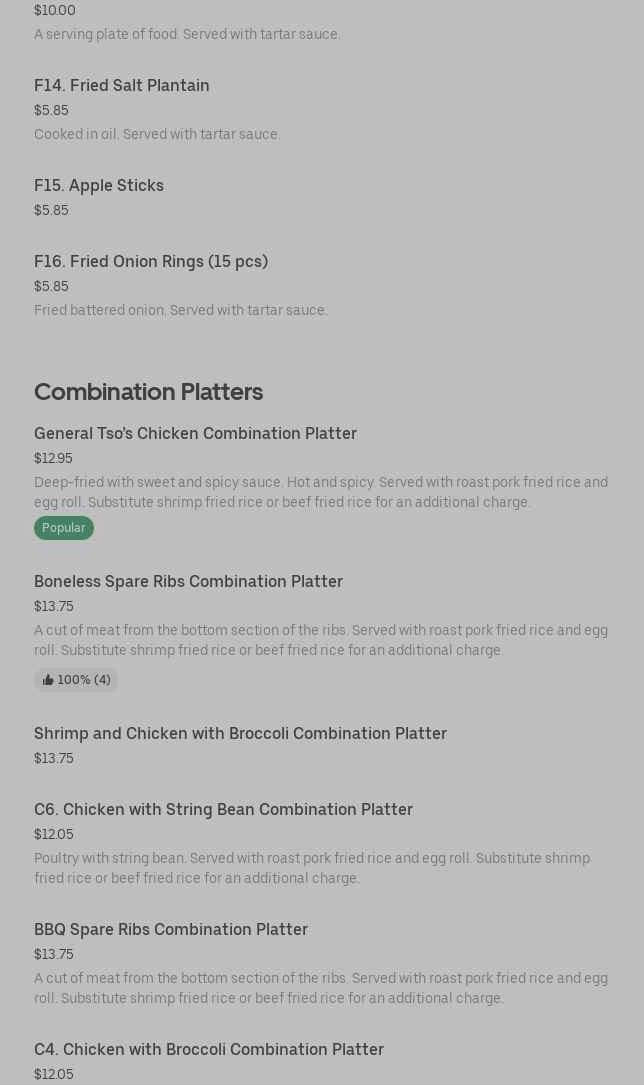Select F15. Apple Sticks menu item
644x1085 pixels.
99,185
